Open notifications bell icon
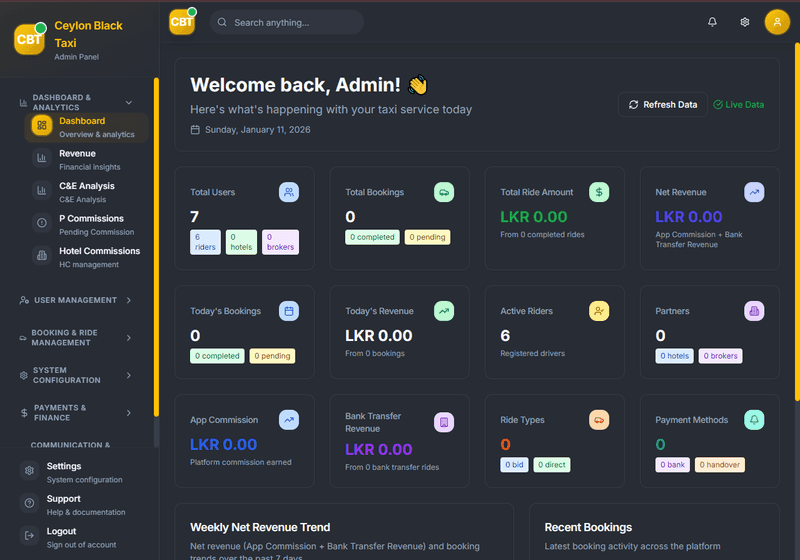The image size is (800, 560). (x=712, y=22)
